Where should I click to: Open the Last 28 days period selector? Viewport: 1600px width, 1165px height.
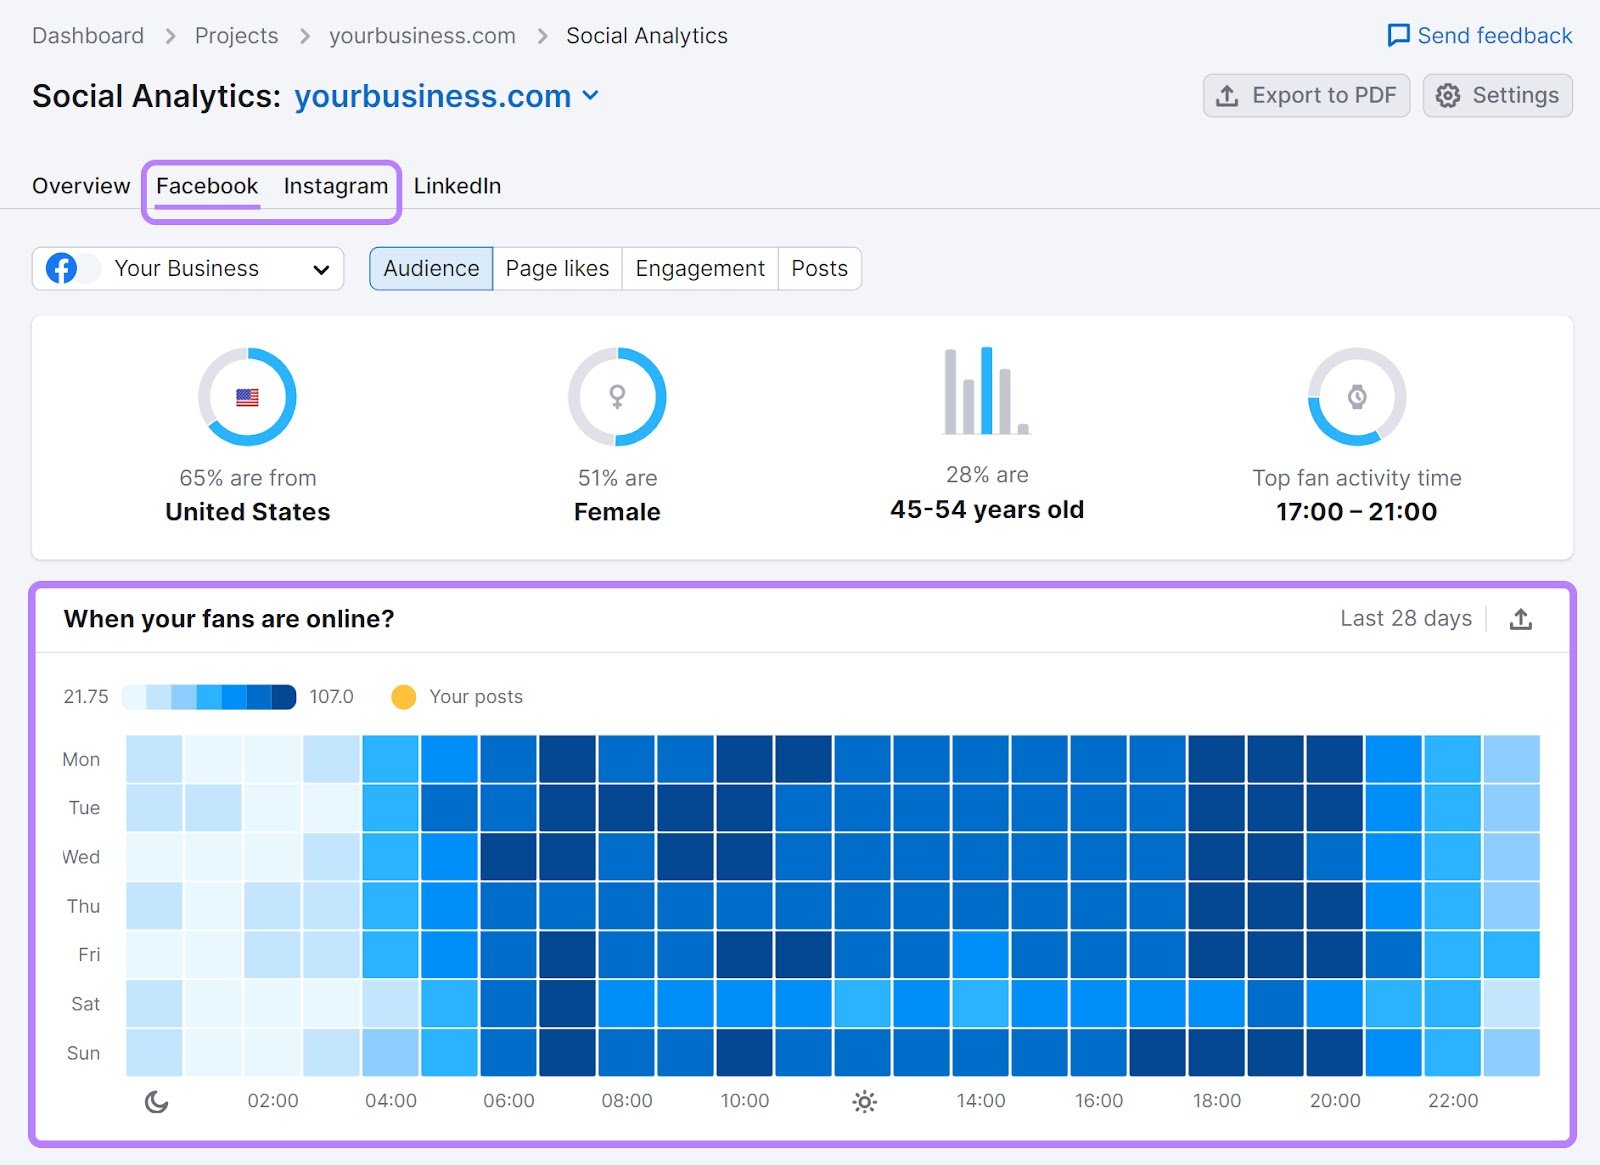(x=1405, y=618)
